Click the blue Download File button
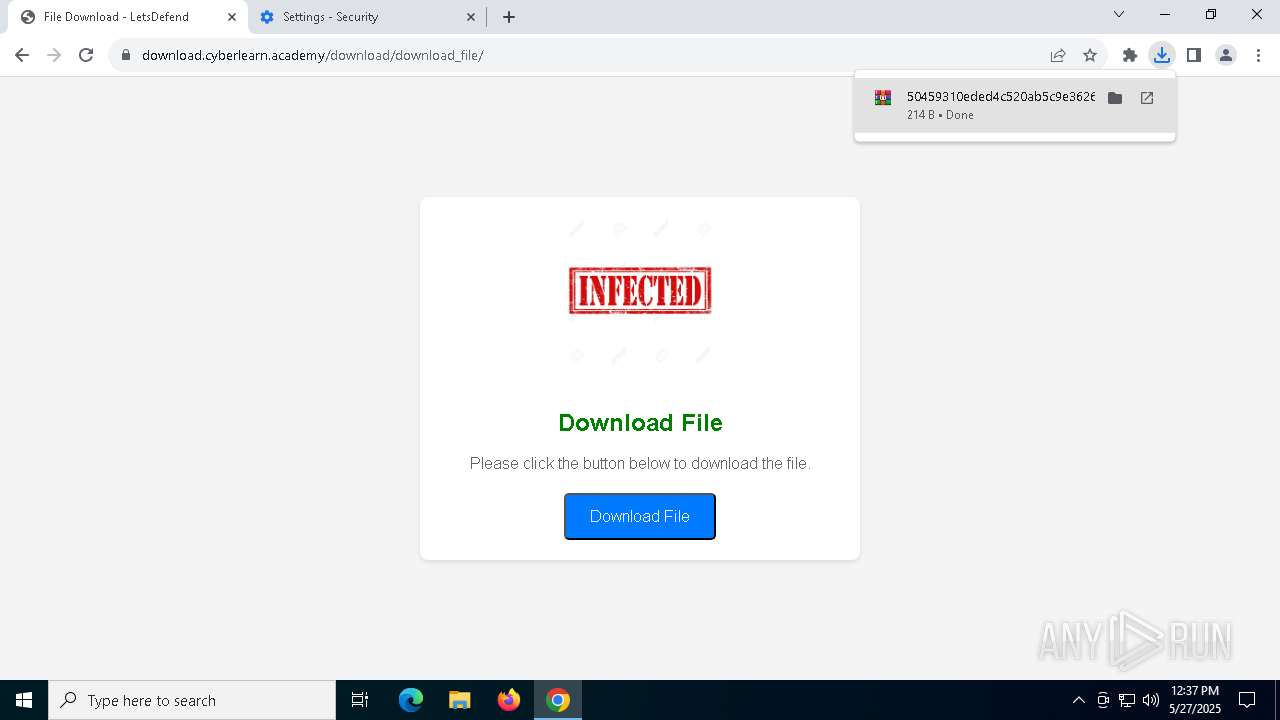The width and height of the screenshot is (1280, 720). click(x=640, y=516)
